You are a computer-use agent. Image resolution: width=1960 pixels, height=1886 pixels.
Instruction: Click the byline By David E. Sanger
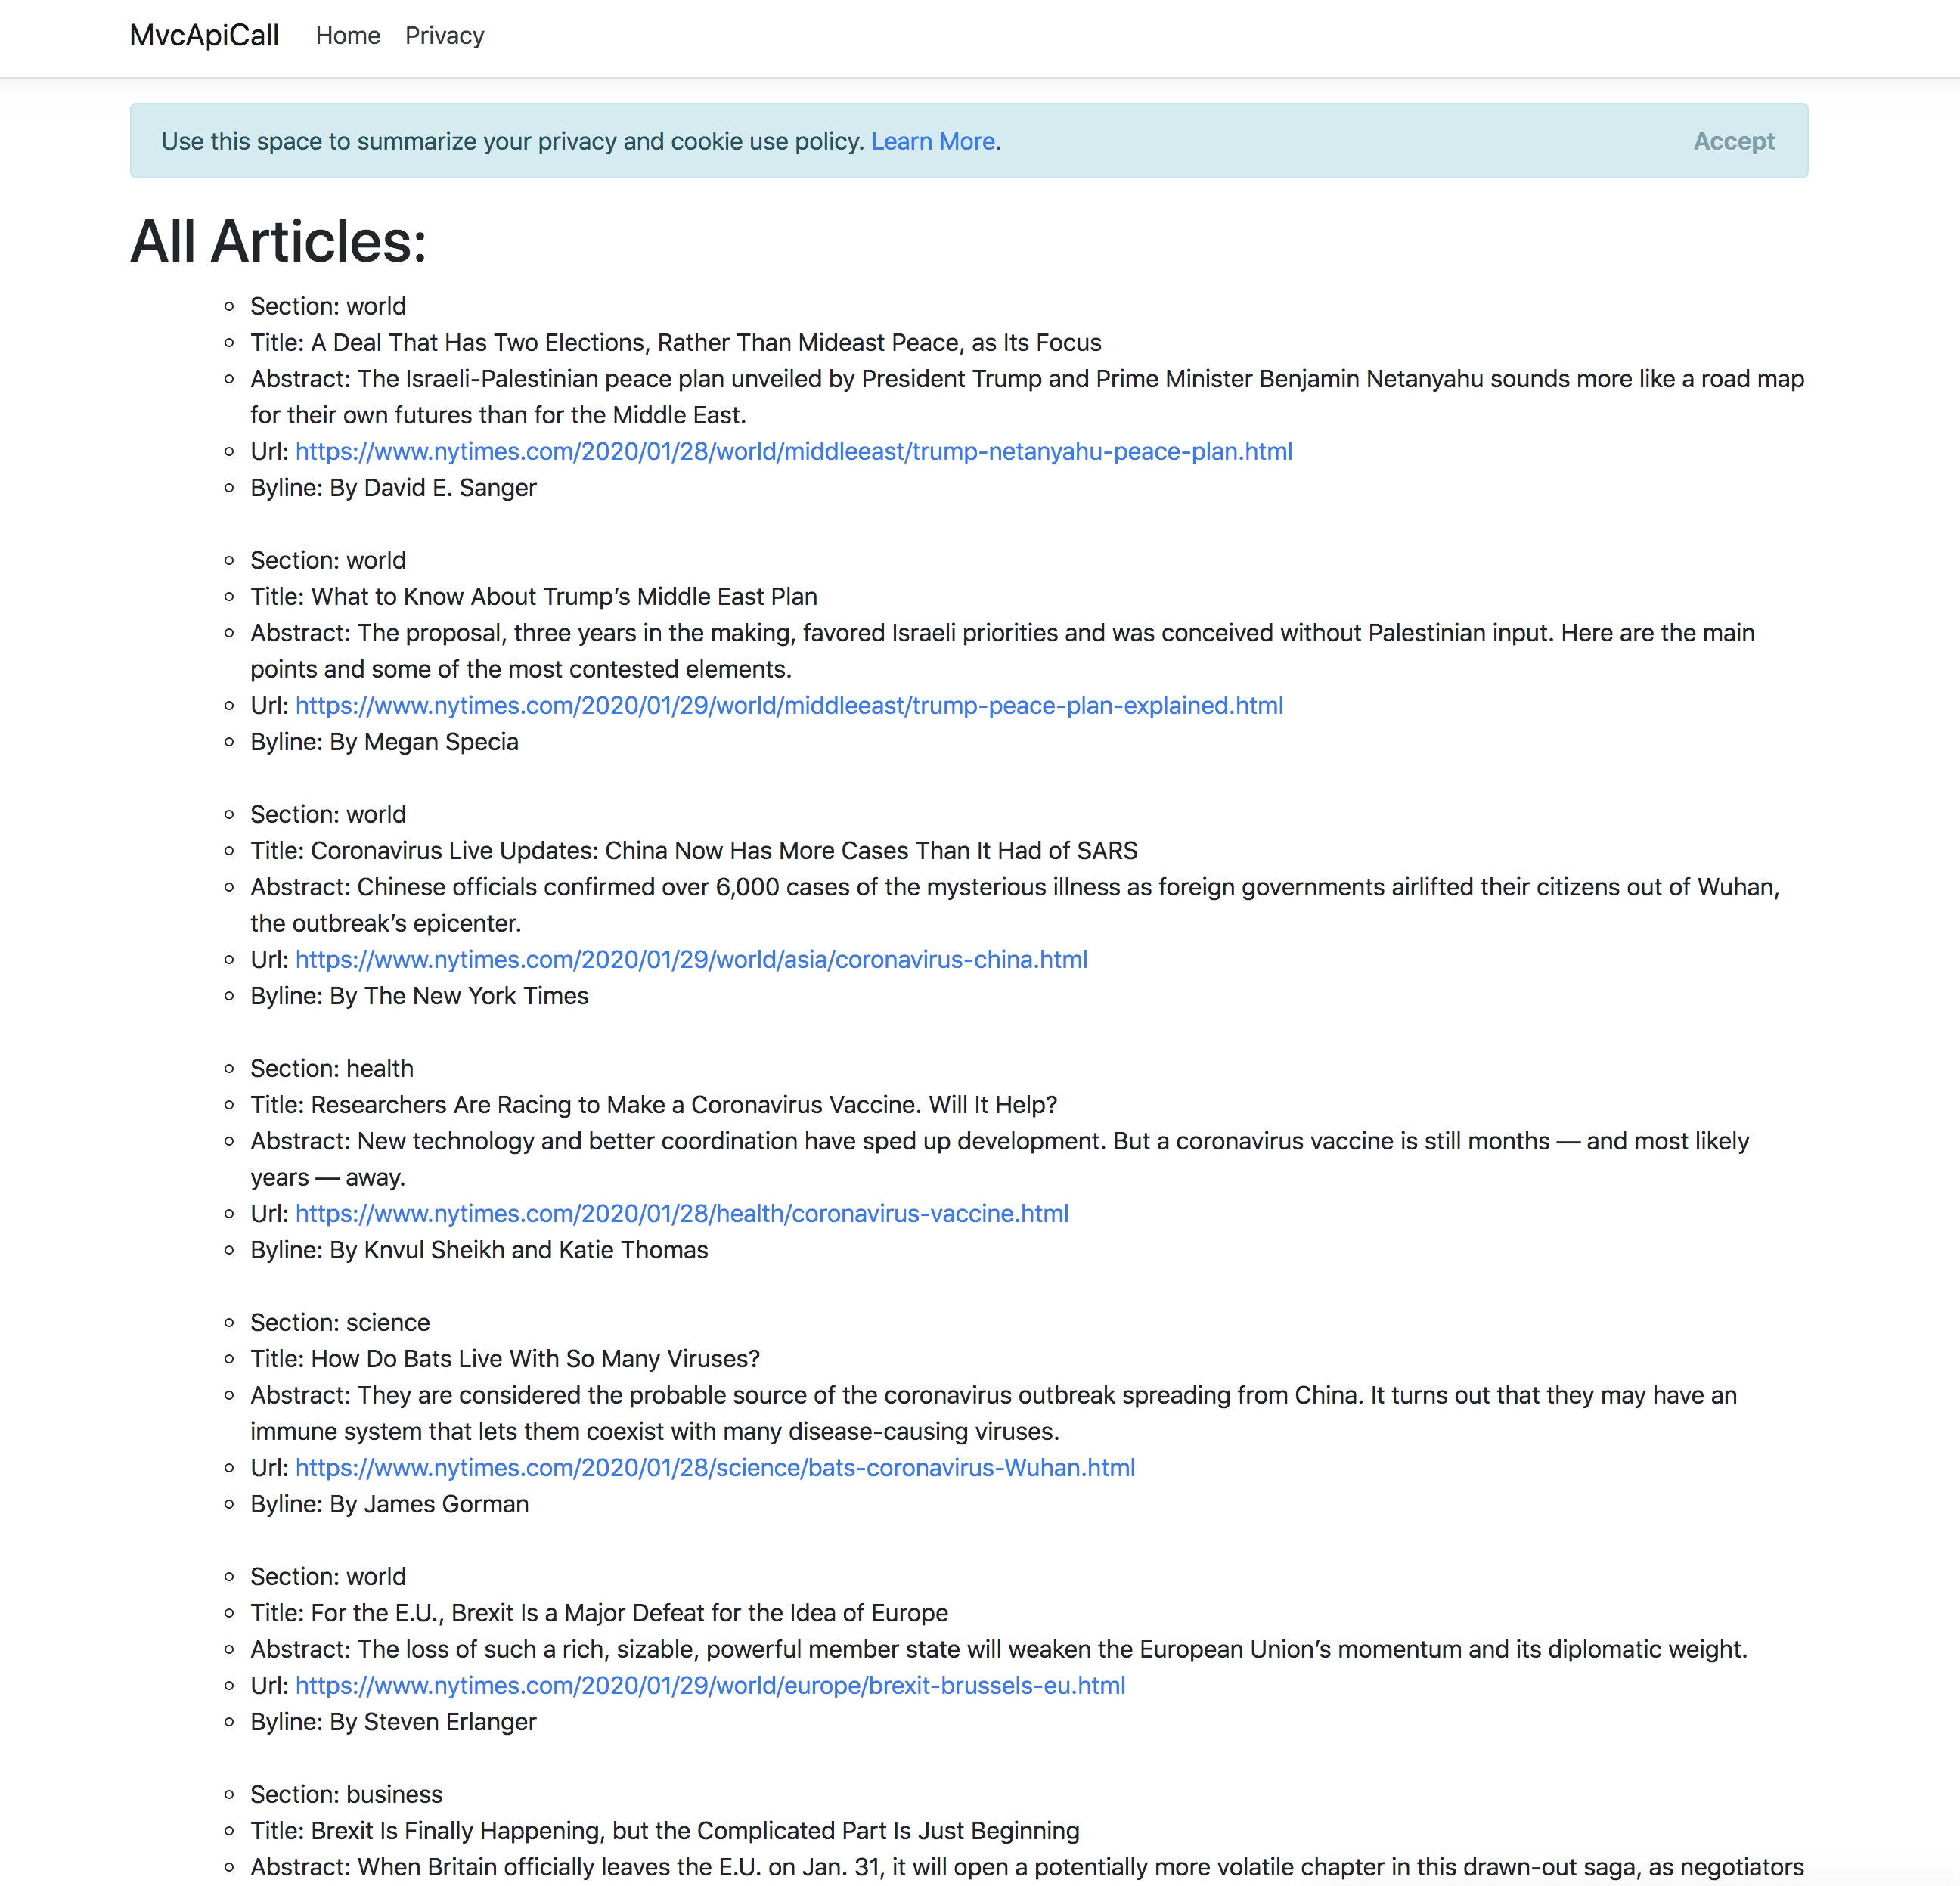393,488
